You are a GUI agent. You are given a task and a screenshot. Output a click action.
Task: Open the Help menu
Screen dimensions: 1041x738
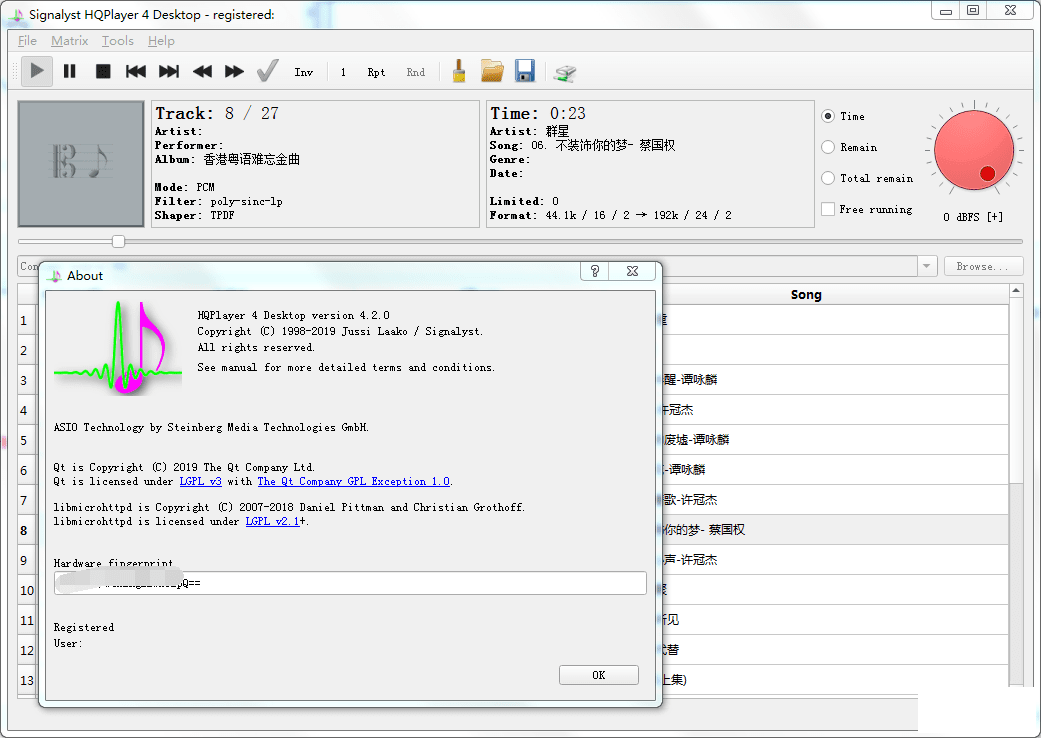click(161, 40)
